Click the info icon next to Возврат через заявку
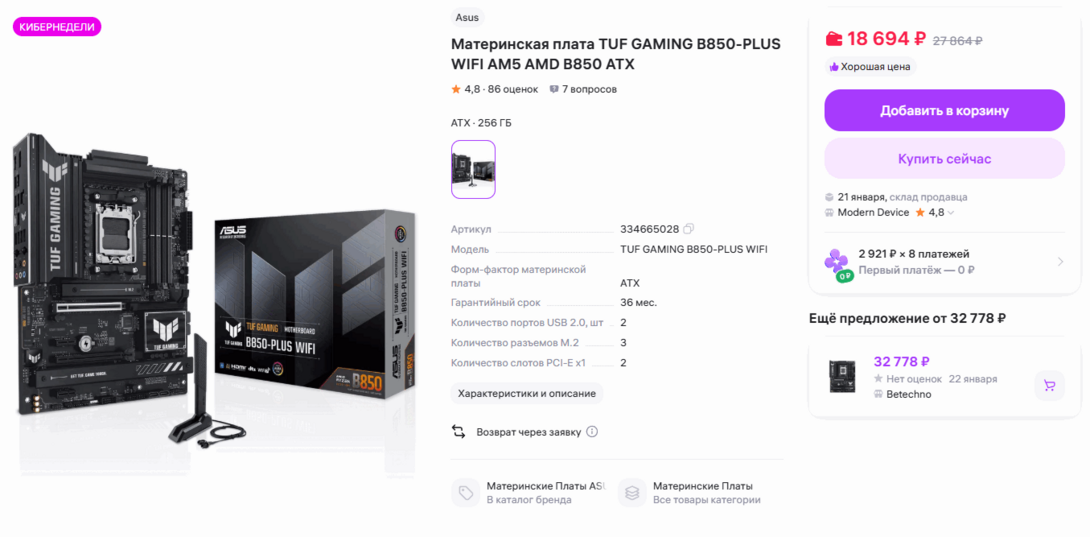The height and width of the screenshot is (537, 1090). (592, 431)
